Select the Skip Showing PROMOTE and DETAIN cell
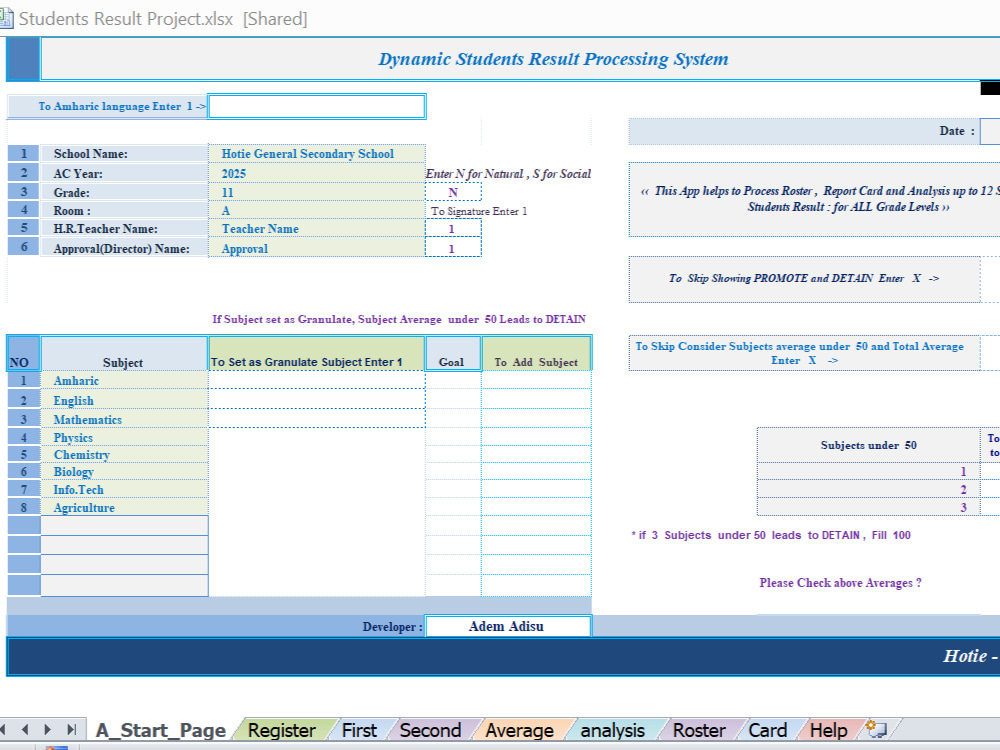This screenshot has height=750, width=1000. [x=804, y=279]
